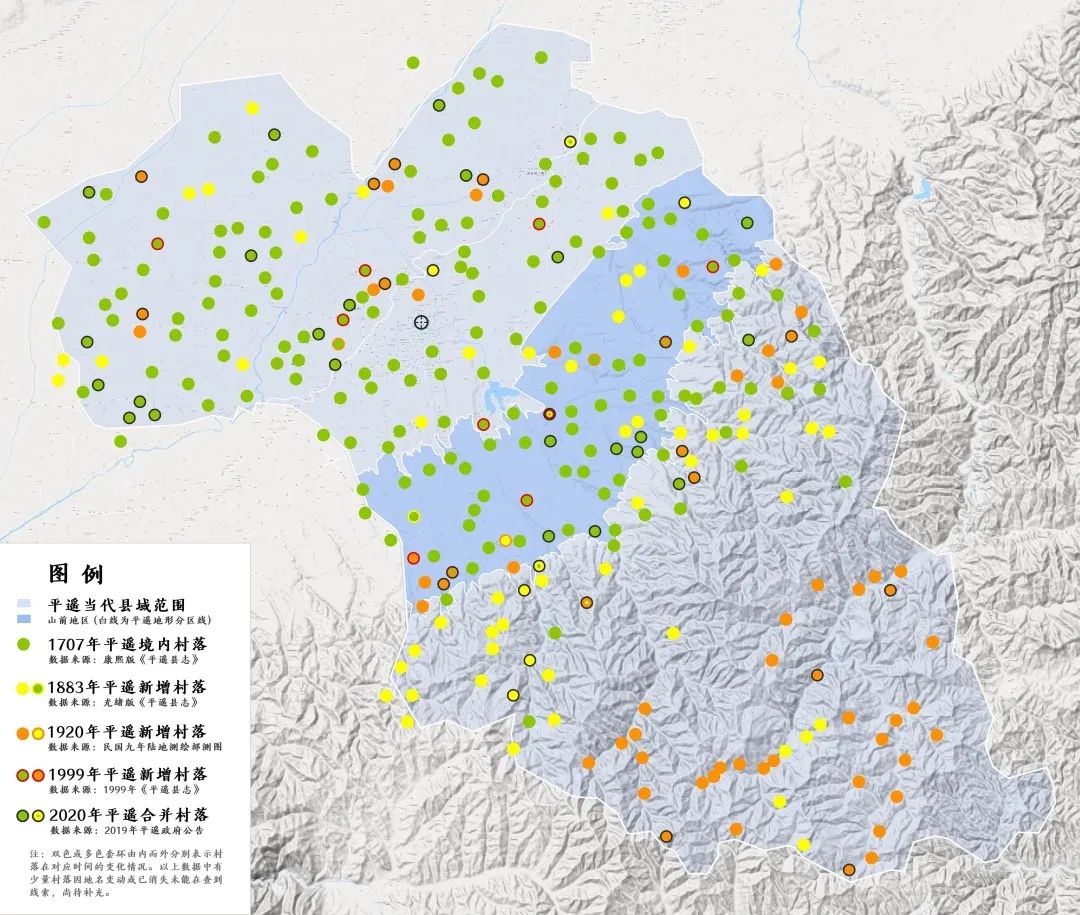
Task: Click the maroon multi-ring village marker on the map
Action: click(x=549, y=414)
